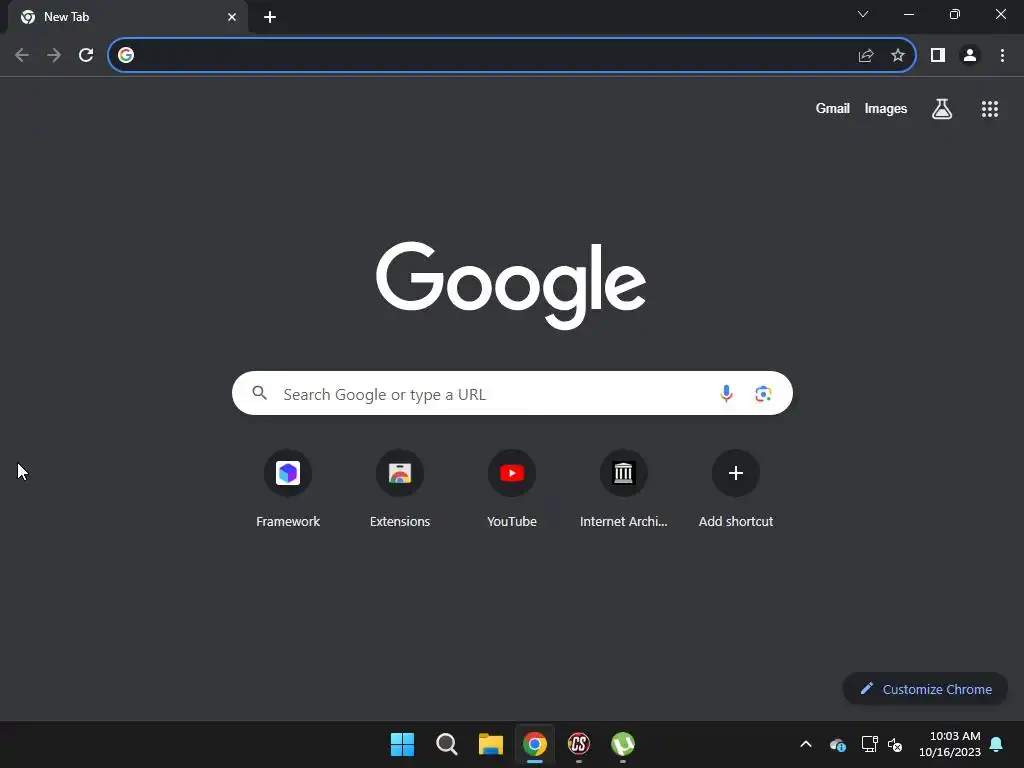Open uTorrent from taskbar

pyautogui.click(x=623, y=744)
